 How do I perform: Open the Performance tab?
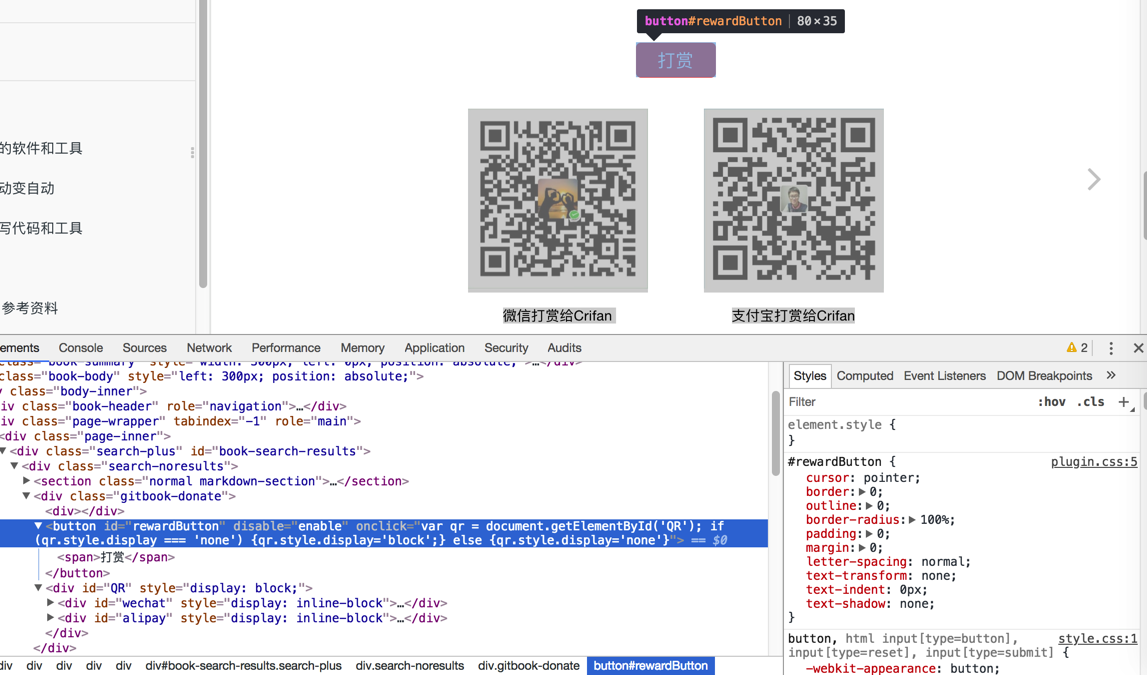pos(286,348)
